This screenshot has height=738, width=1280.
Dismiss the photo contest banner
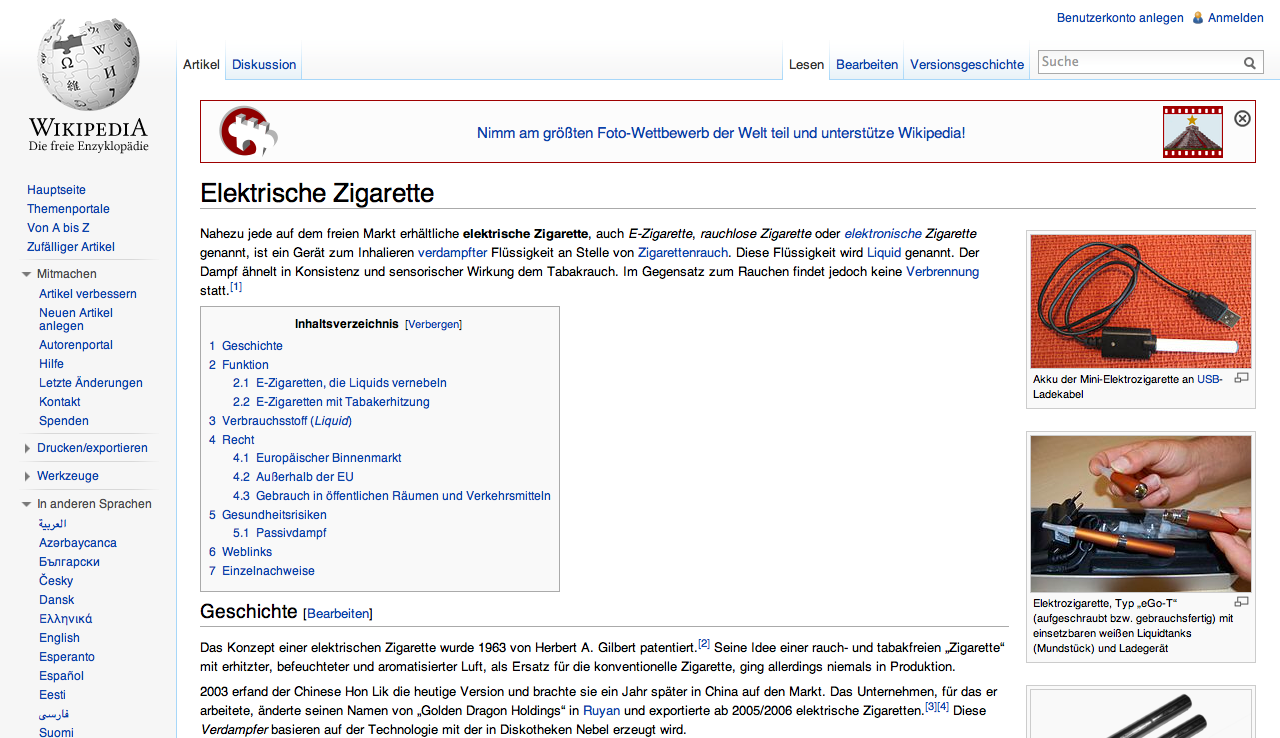click(x=1242, y=118)
